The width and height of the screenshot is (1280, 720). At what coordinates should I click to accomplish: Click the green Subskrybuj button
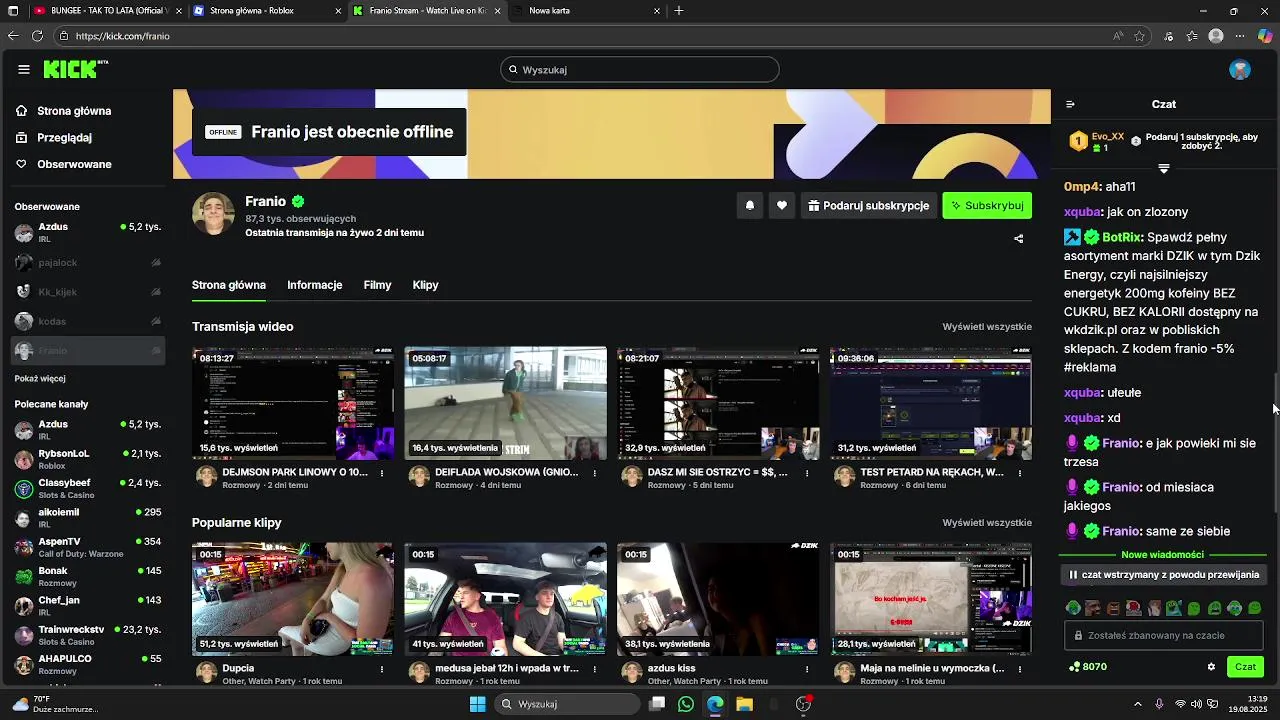[x=987, y=205]
